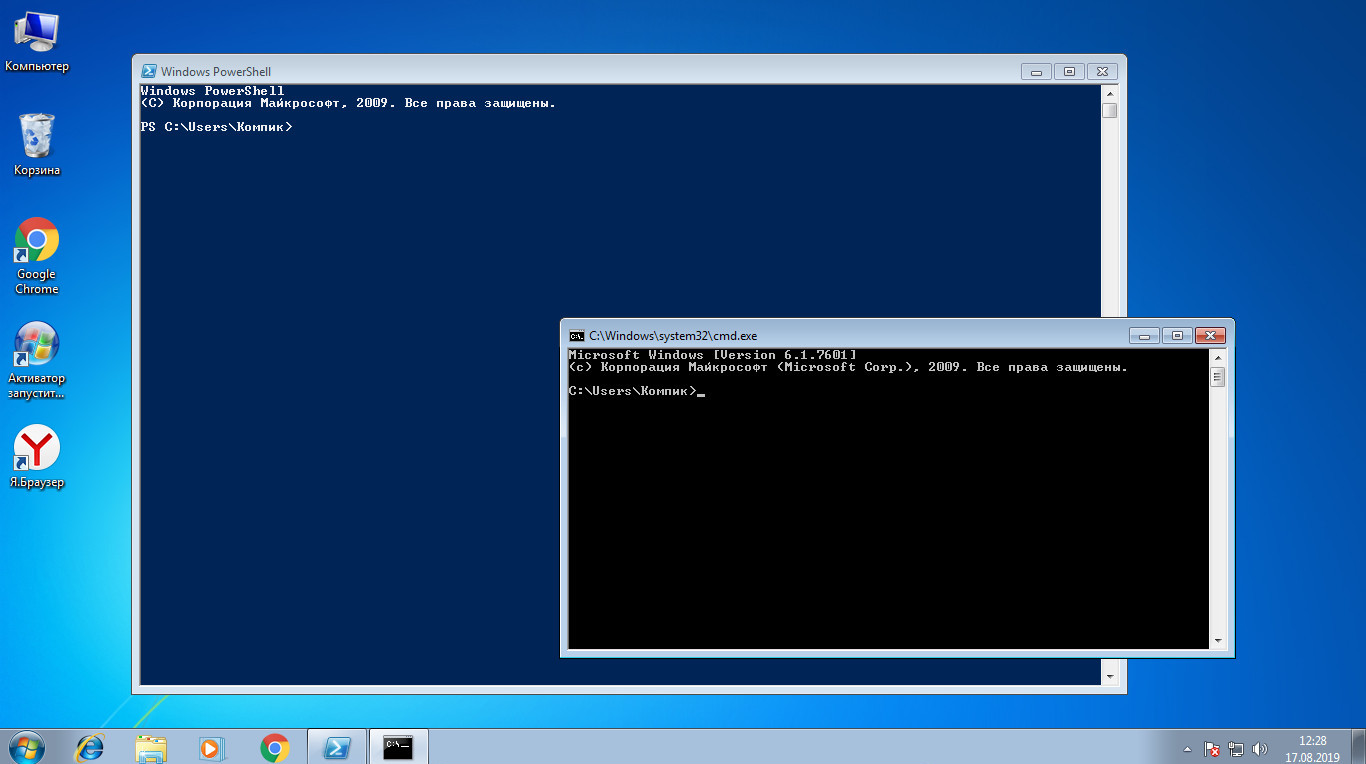Image resolution: width=1366 pixels, height=764 pixels.
Task: Maximize the Windows PowerShell window
Action: pyautogui.click(x=1069, y=71)
